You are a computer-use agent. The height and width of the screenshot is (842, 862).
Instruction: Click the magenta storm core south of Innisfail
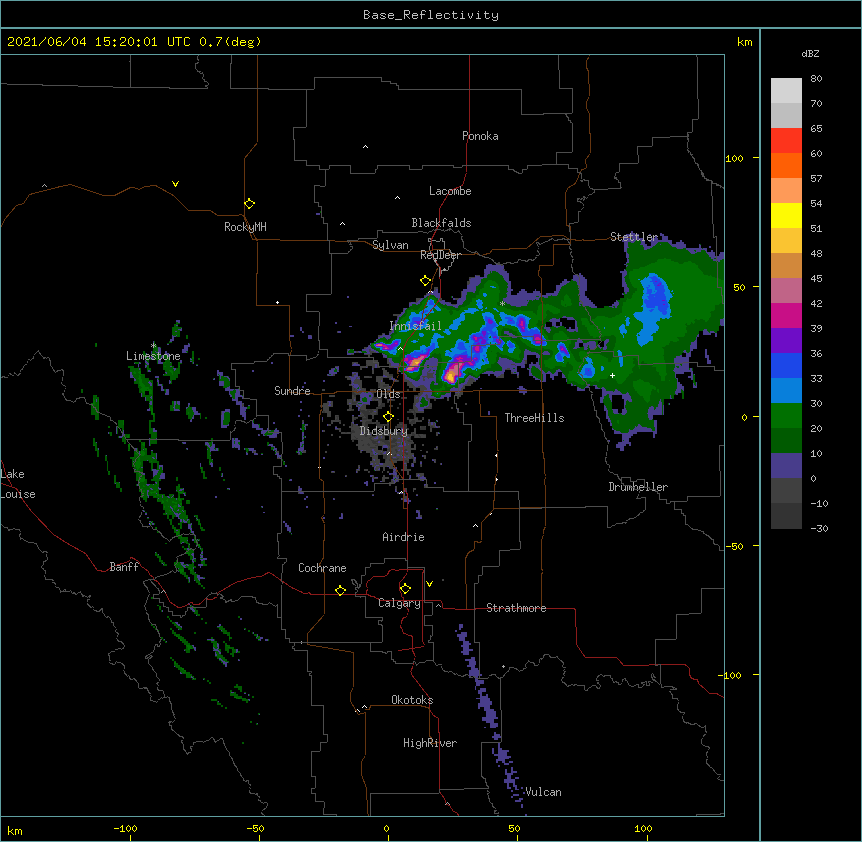pos(416,362)
